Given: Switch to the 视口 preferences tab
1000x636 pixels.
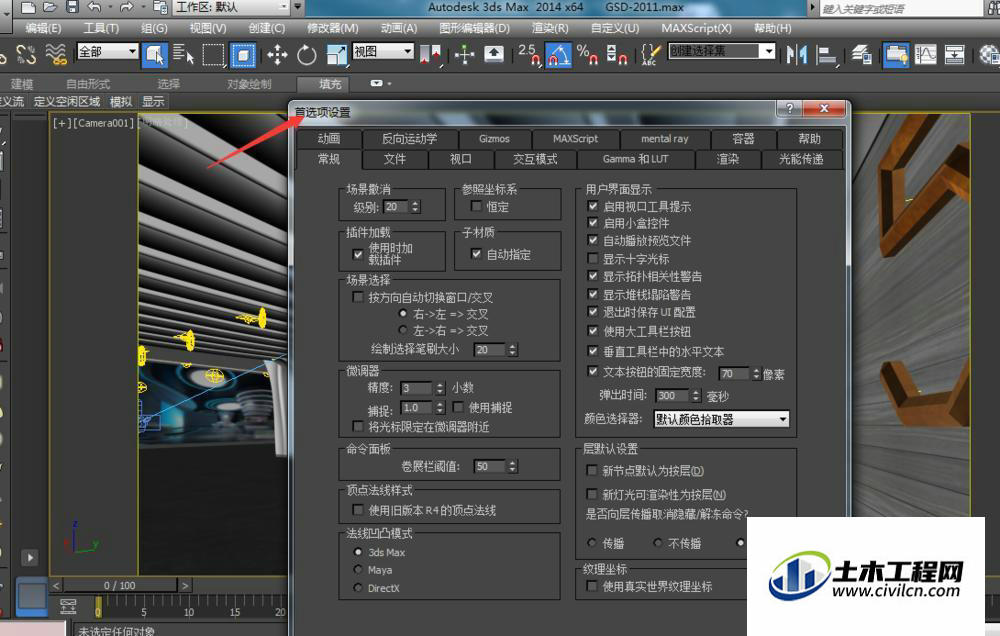Looking at the screenshot, I should pyautogui.click(x=460, y=159).
